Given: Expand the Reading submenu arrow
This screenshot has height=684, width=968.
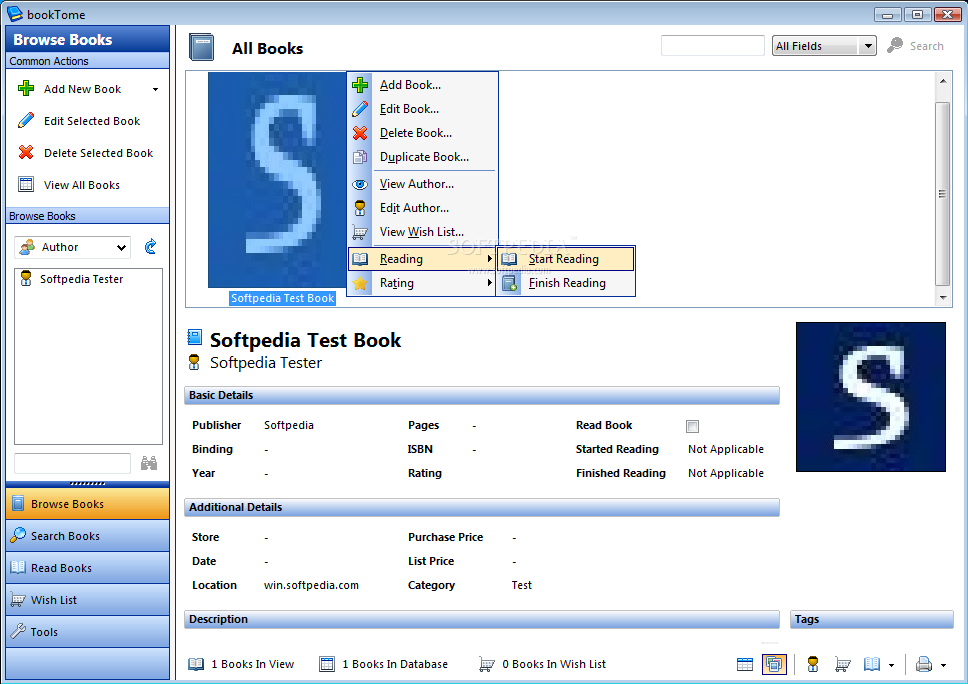Looking at the screenshot, I should pyautogui.click(x=490, y=259).
